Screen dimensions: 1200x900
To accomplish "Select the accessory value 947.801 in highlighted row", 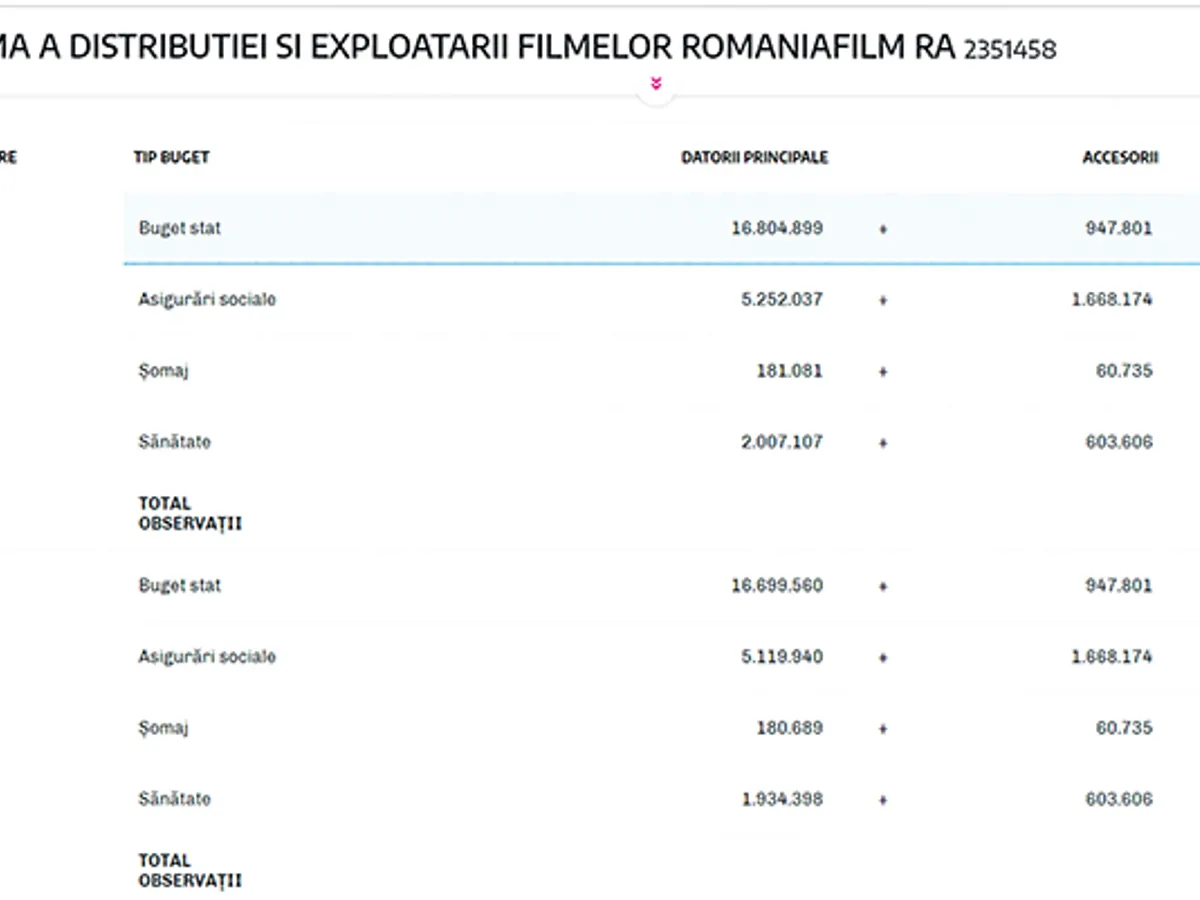I will pyautogui.click(x=1118, y=228).
